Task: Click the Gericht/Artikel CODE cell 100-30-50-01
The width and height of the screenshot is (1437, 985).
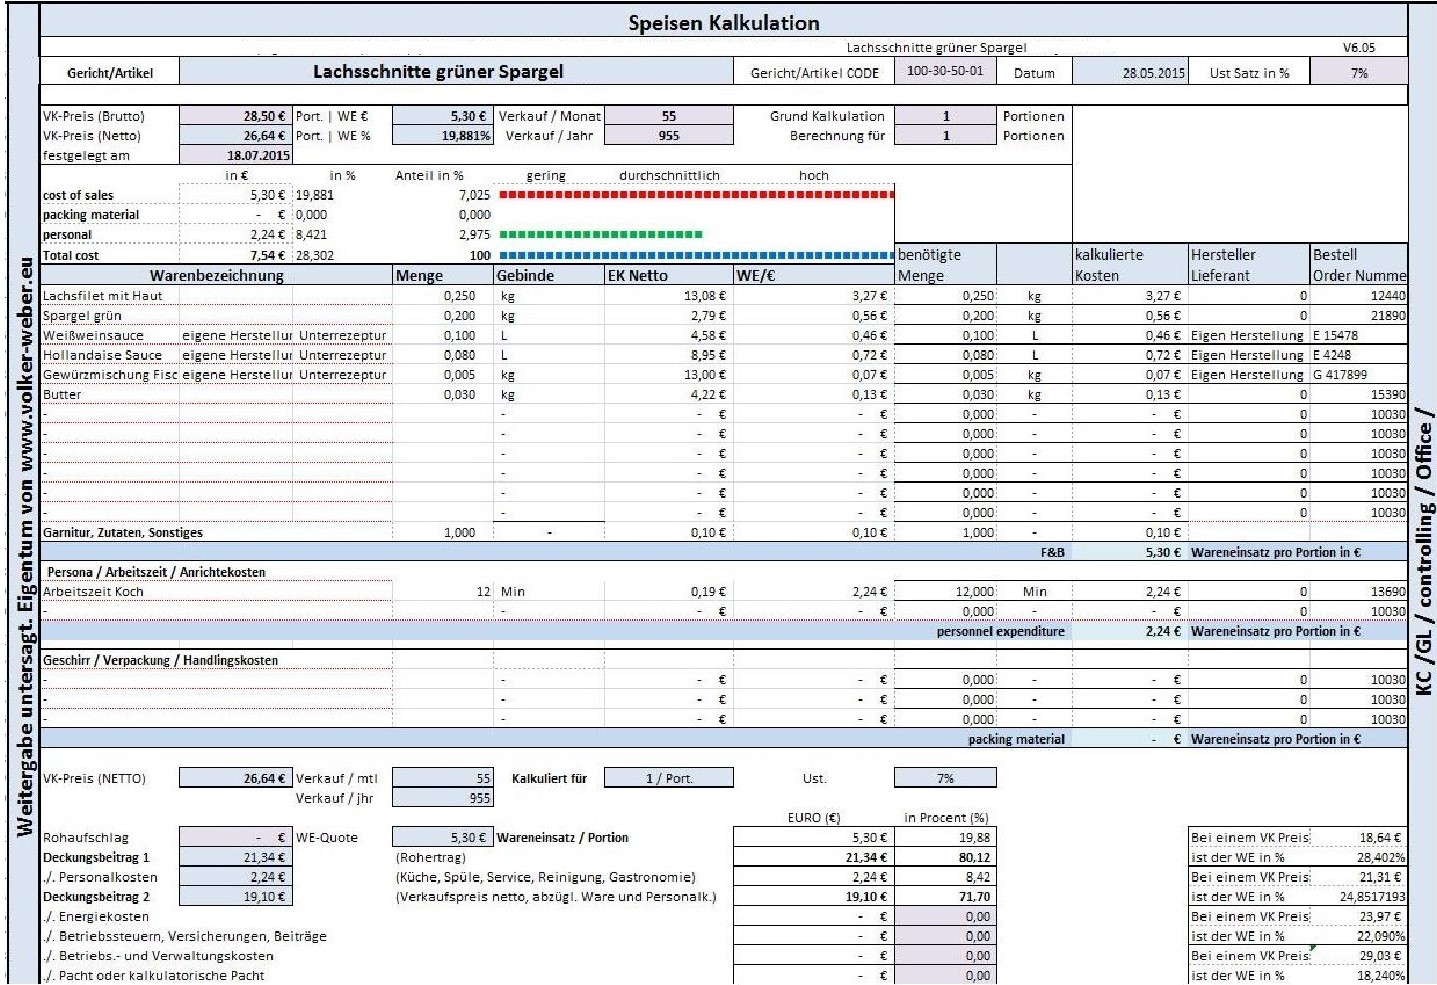Action: click(944, 72)
